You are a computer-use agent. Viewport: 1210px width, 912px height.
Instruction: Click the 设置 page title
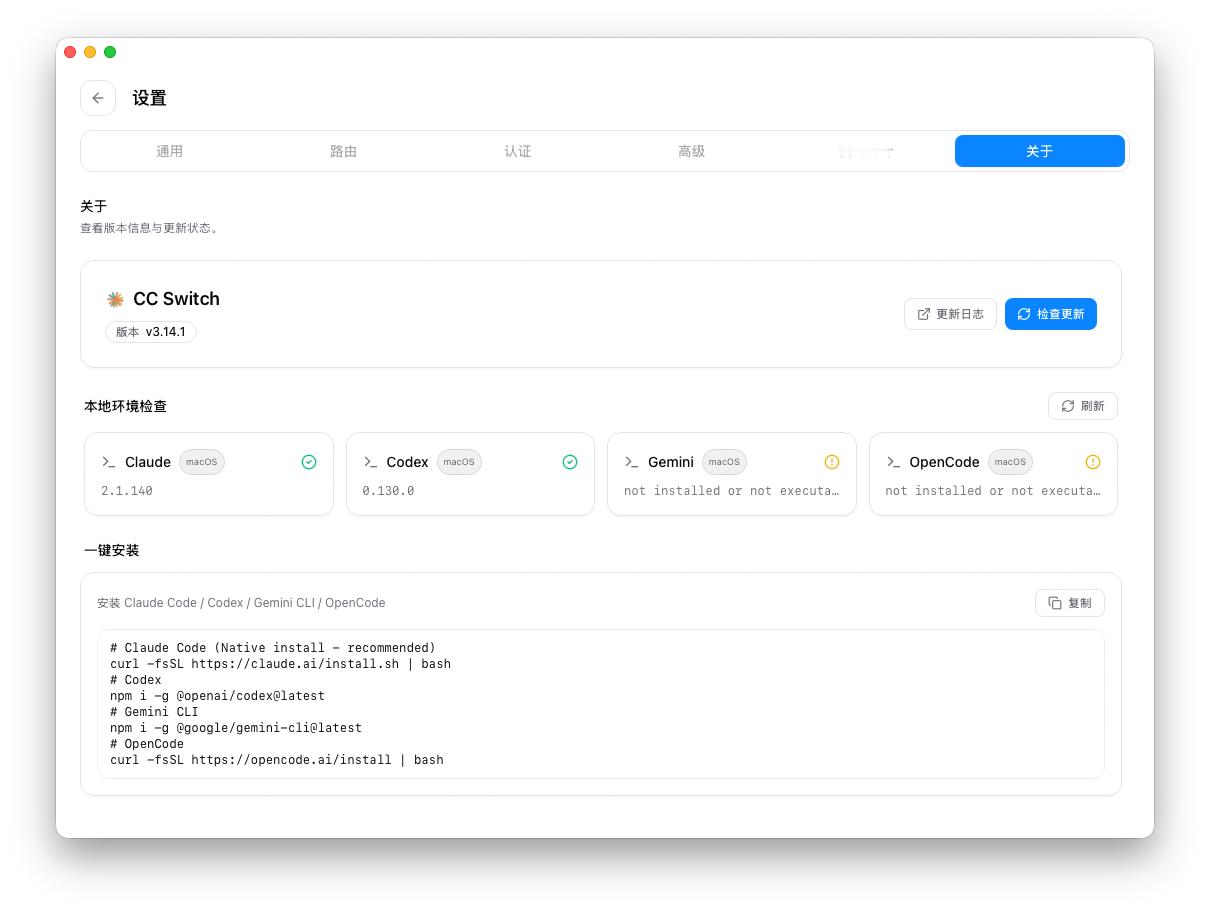click(149, 98)
